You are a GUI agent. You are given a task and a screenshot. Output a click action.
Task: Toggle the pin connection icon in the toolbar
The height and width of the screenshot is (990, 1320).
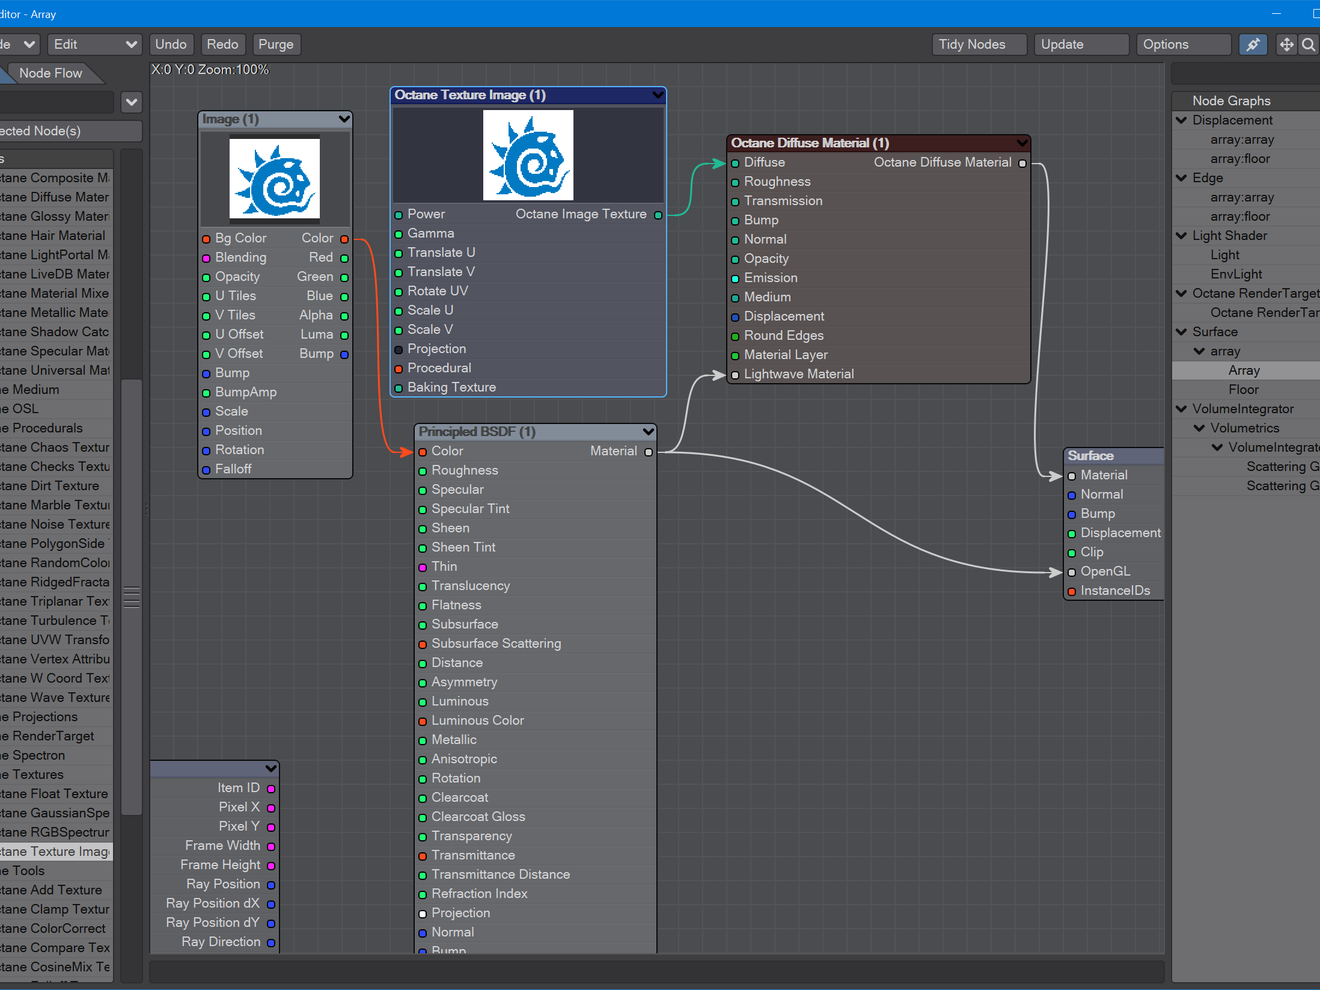pos(1252,44)
